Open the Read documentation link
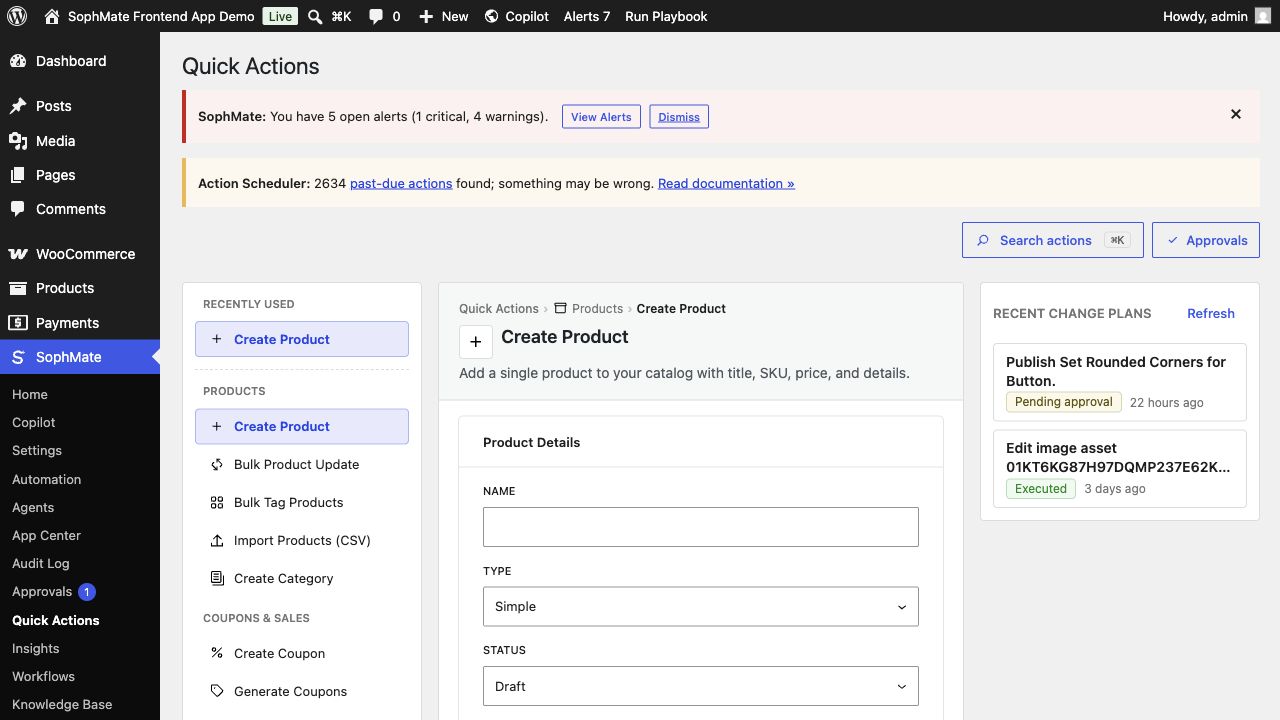The image size is (1280, 720). coord(726,183)
